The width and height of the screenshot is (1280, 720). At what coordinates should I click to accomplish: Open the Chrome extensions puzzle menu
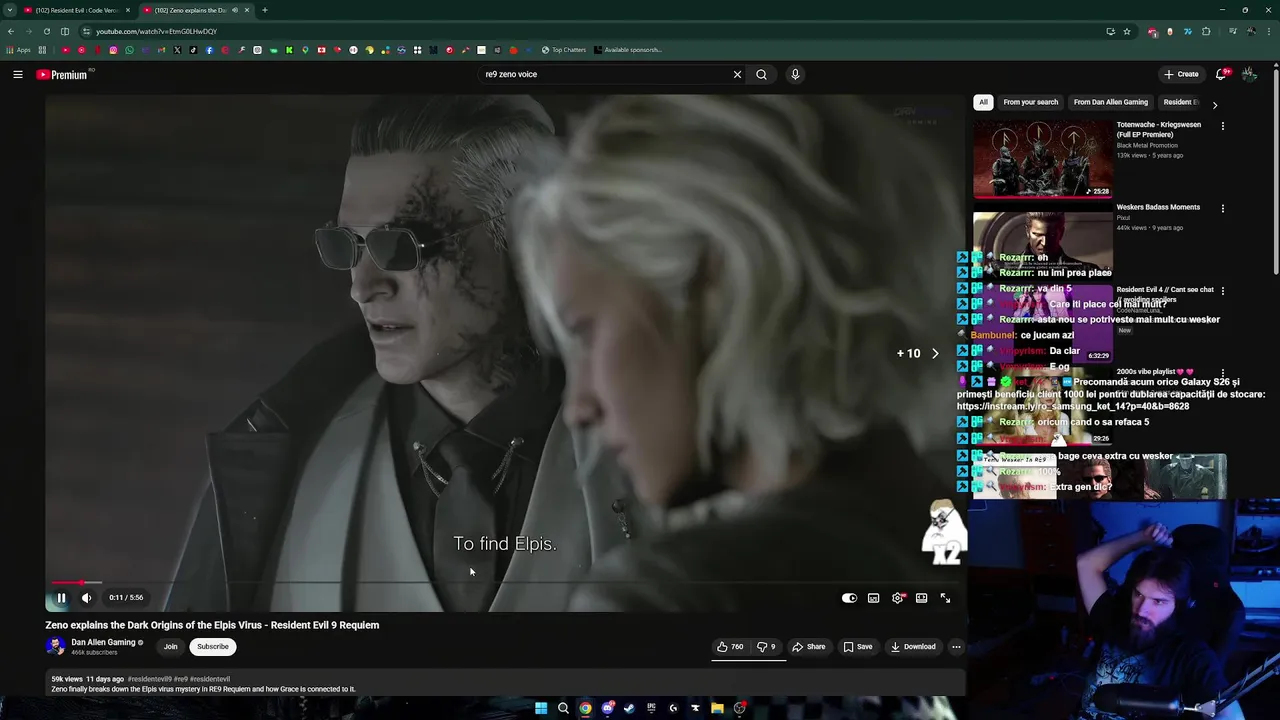click(x=1206, y=31)
